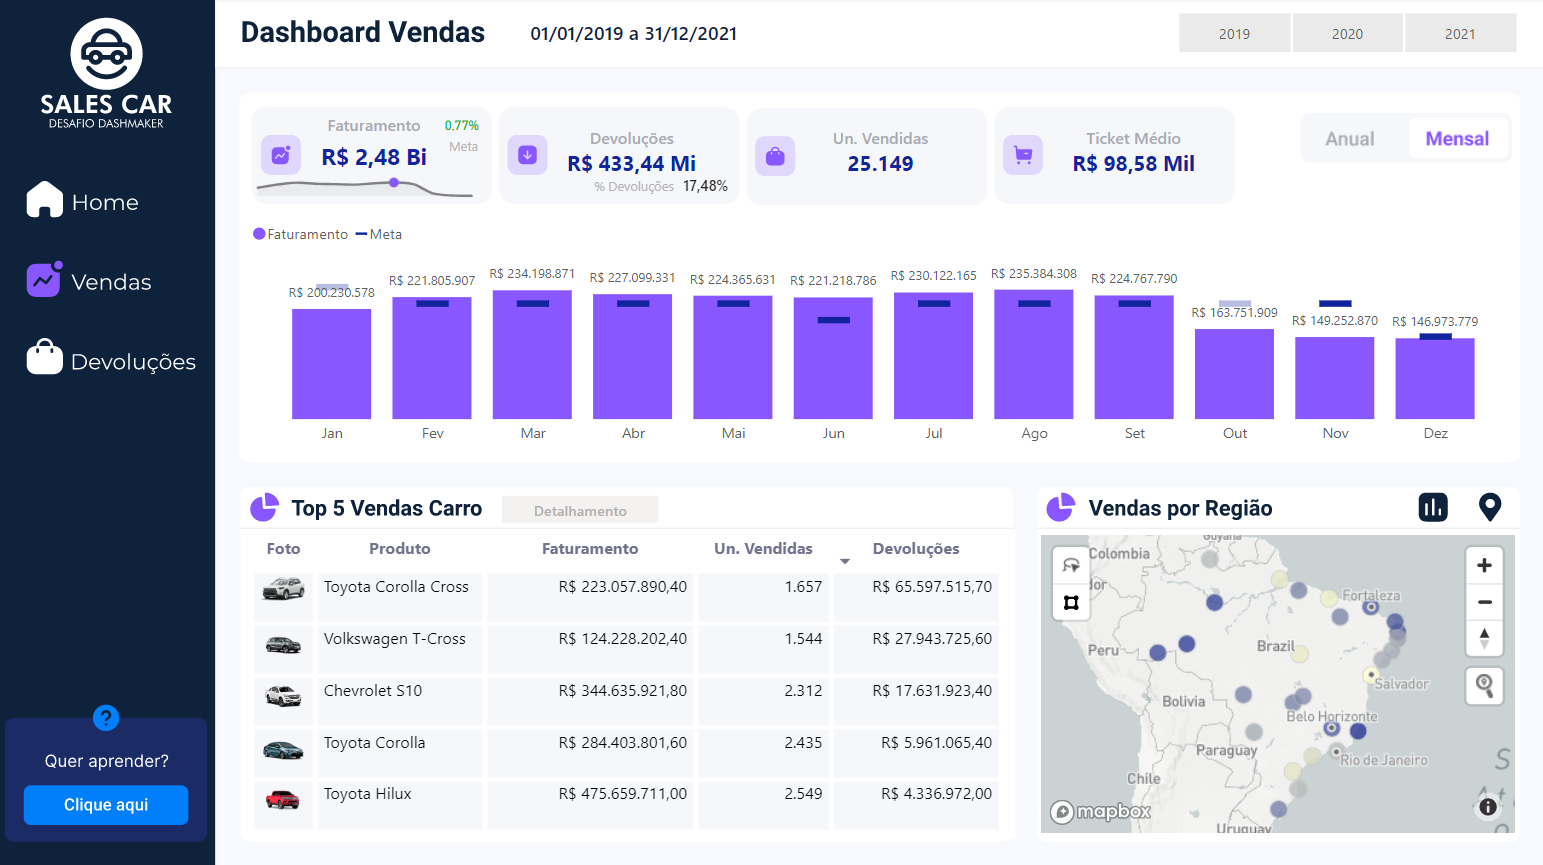The width and height of the screenshot is (1543, 865).
Task: Click the Fortaleza point on map
Action: (x=1371, y=607)
